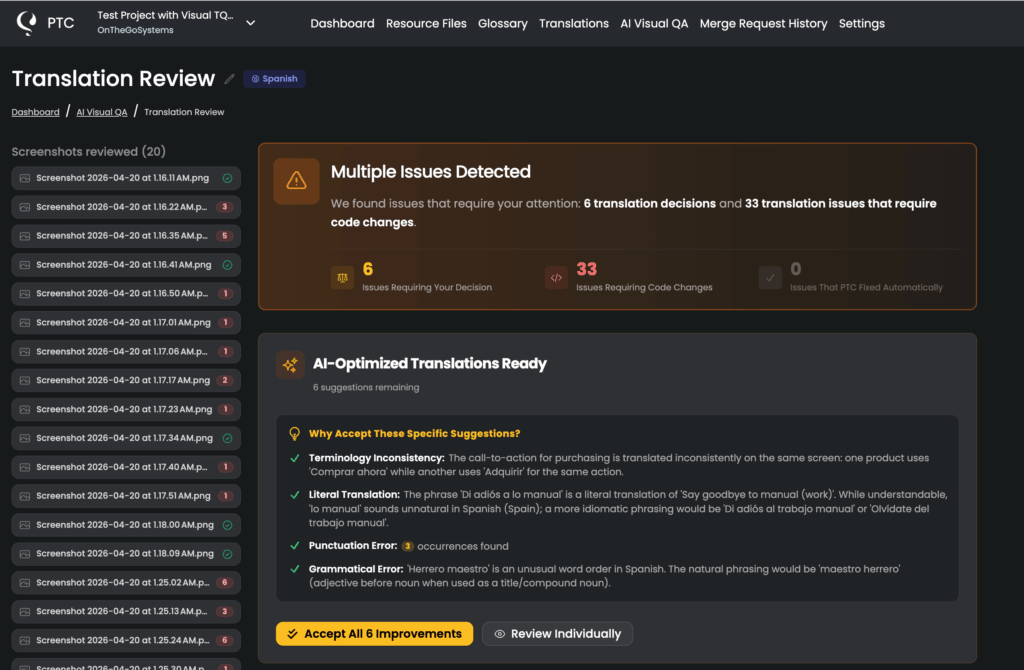Open the project selector dropdown chevron

[x=250, y=23]
